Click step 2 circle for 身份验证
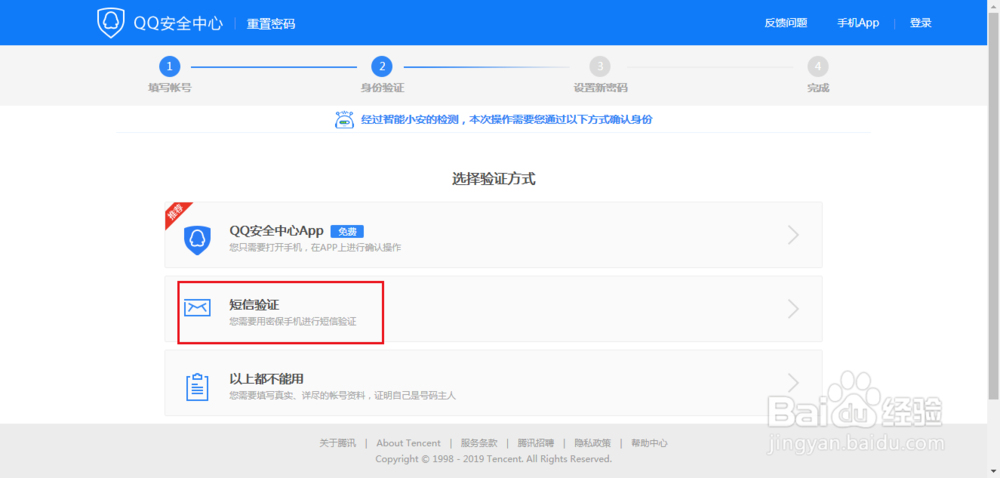This screenshot has height=478, width=1000. [381, 66]
